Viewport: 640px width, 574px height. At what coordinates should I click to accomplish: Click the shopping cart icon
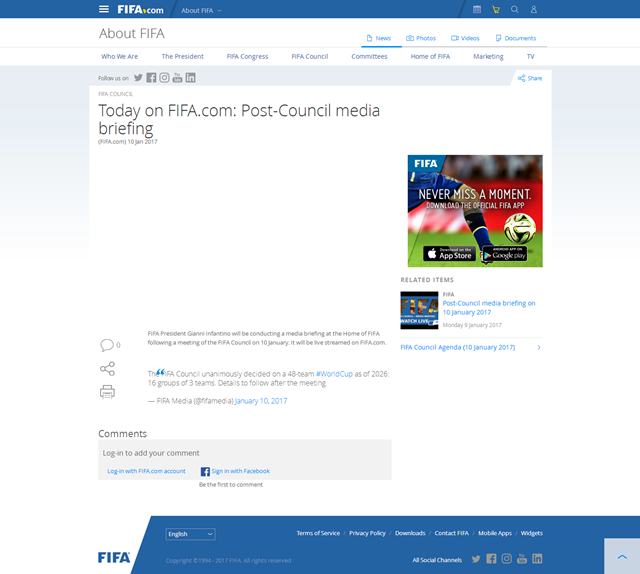495,9
